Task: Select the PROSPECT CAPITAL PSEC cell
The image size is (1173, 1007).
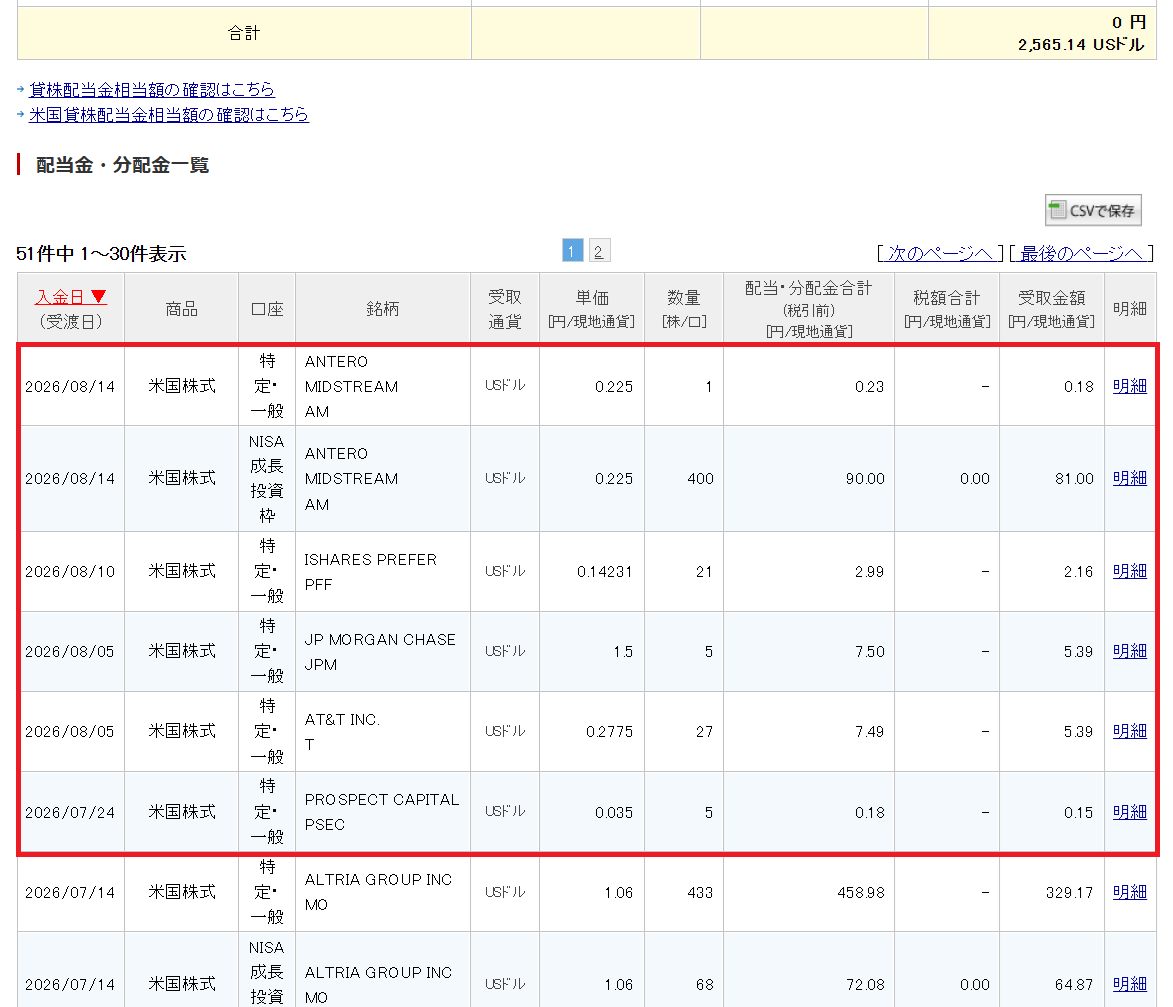Action: point(383,812)
